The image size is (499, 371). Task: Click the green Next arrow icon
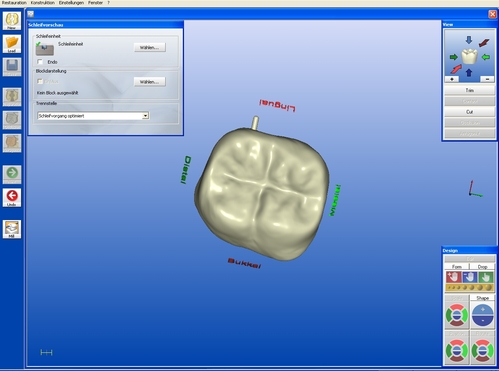coord(12,174)
